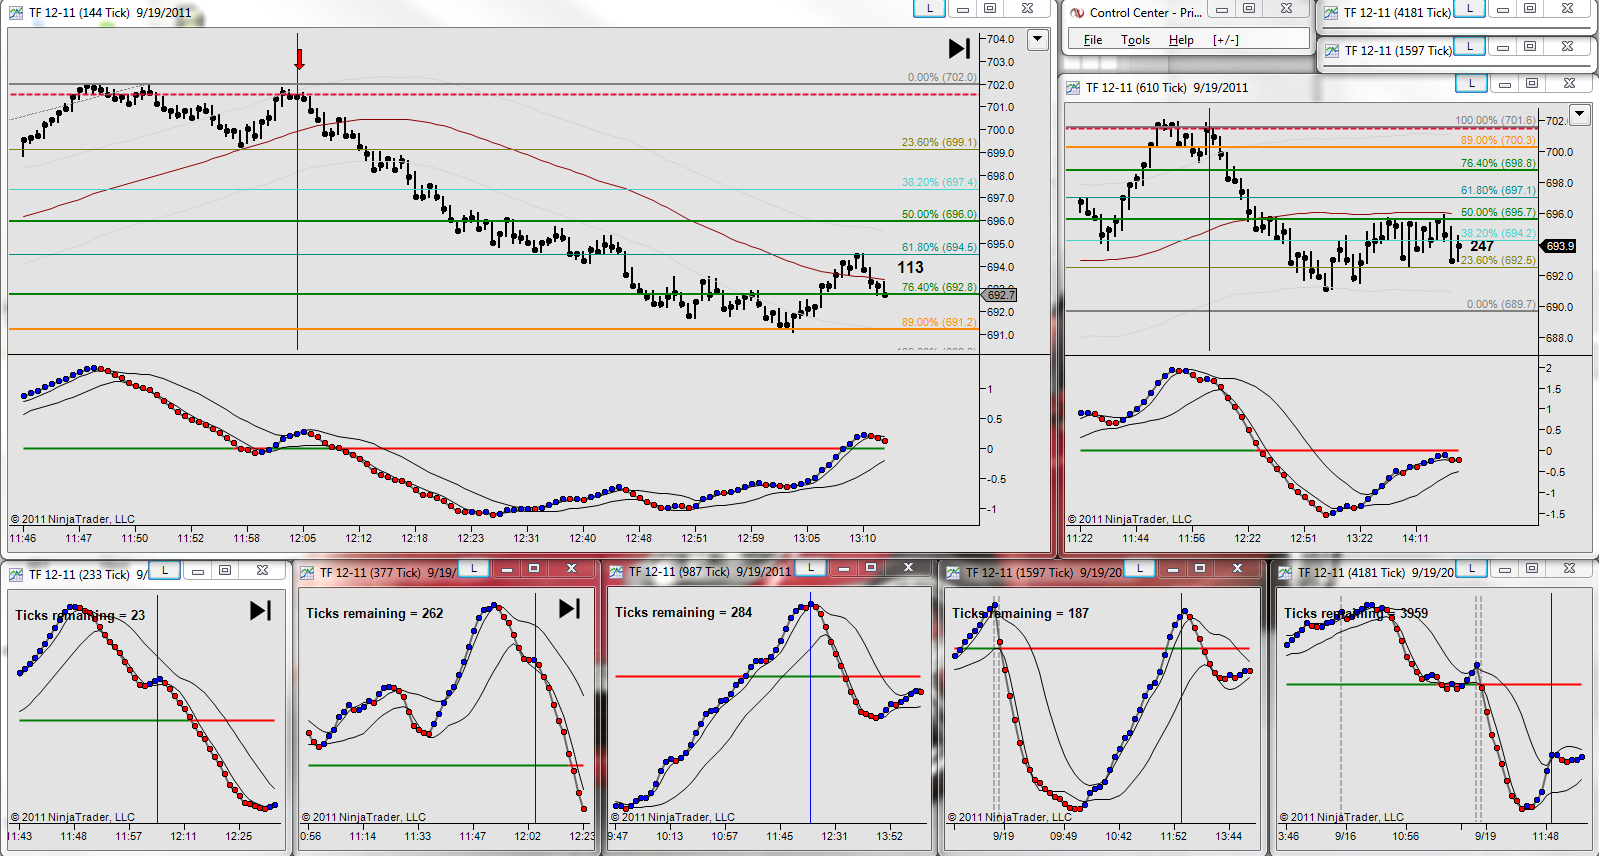The image size is (1599, 856).
Task: Toggle the L button on the collapsed top 4181 Tick window
Action: tap(1469, 8)
